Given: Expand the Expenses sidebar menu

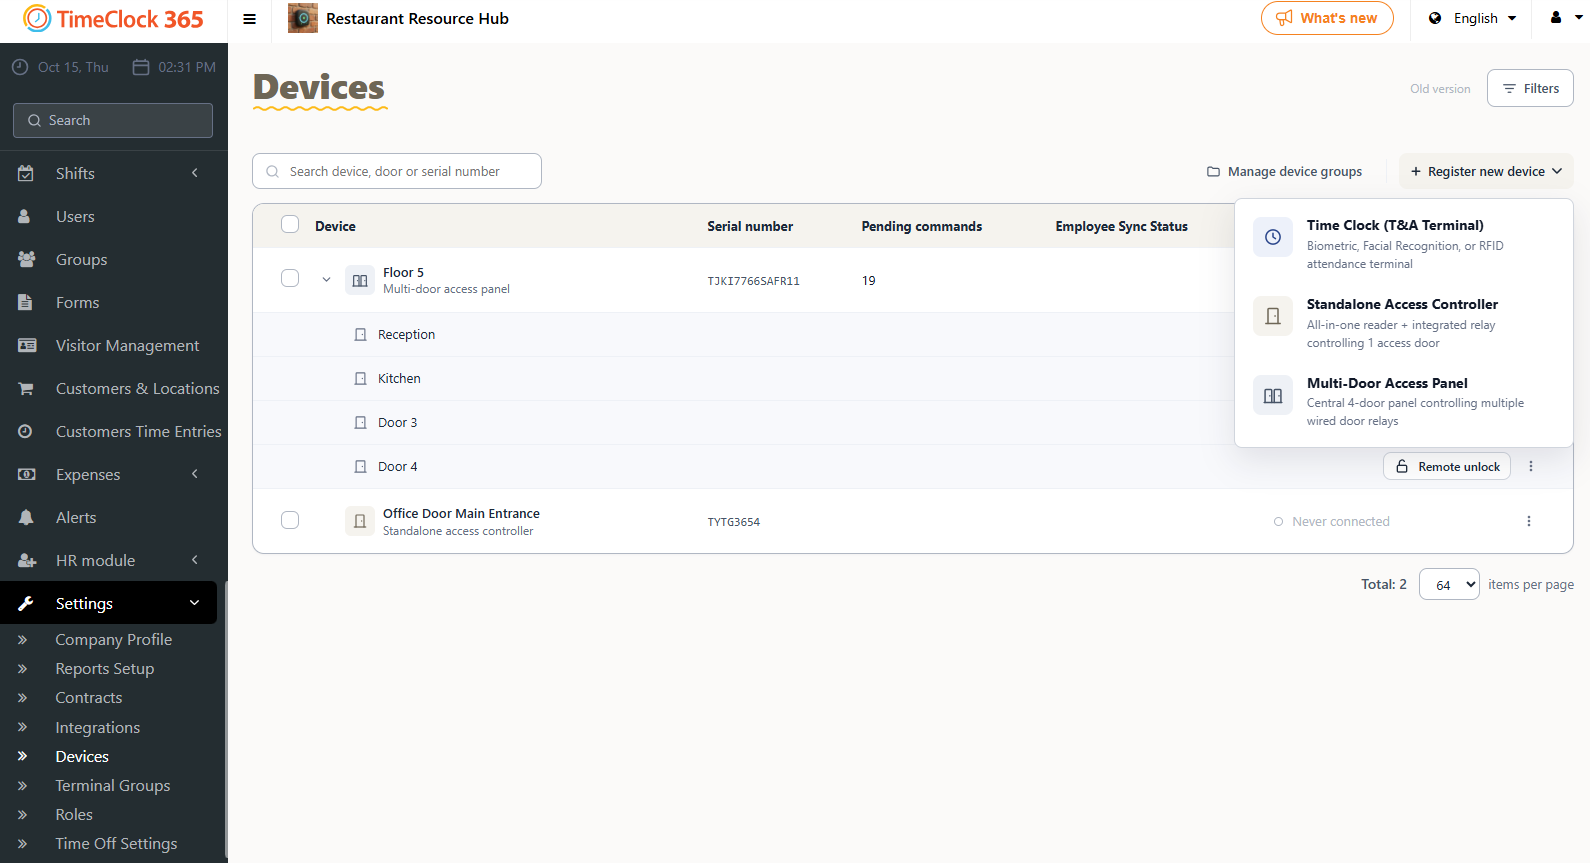Looking at the screenshot, I should (108, 474).
